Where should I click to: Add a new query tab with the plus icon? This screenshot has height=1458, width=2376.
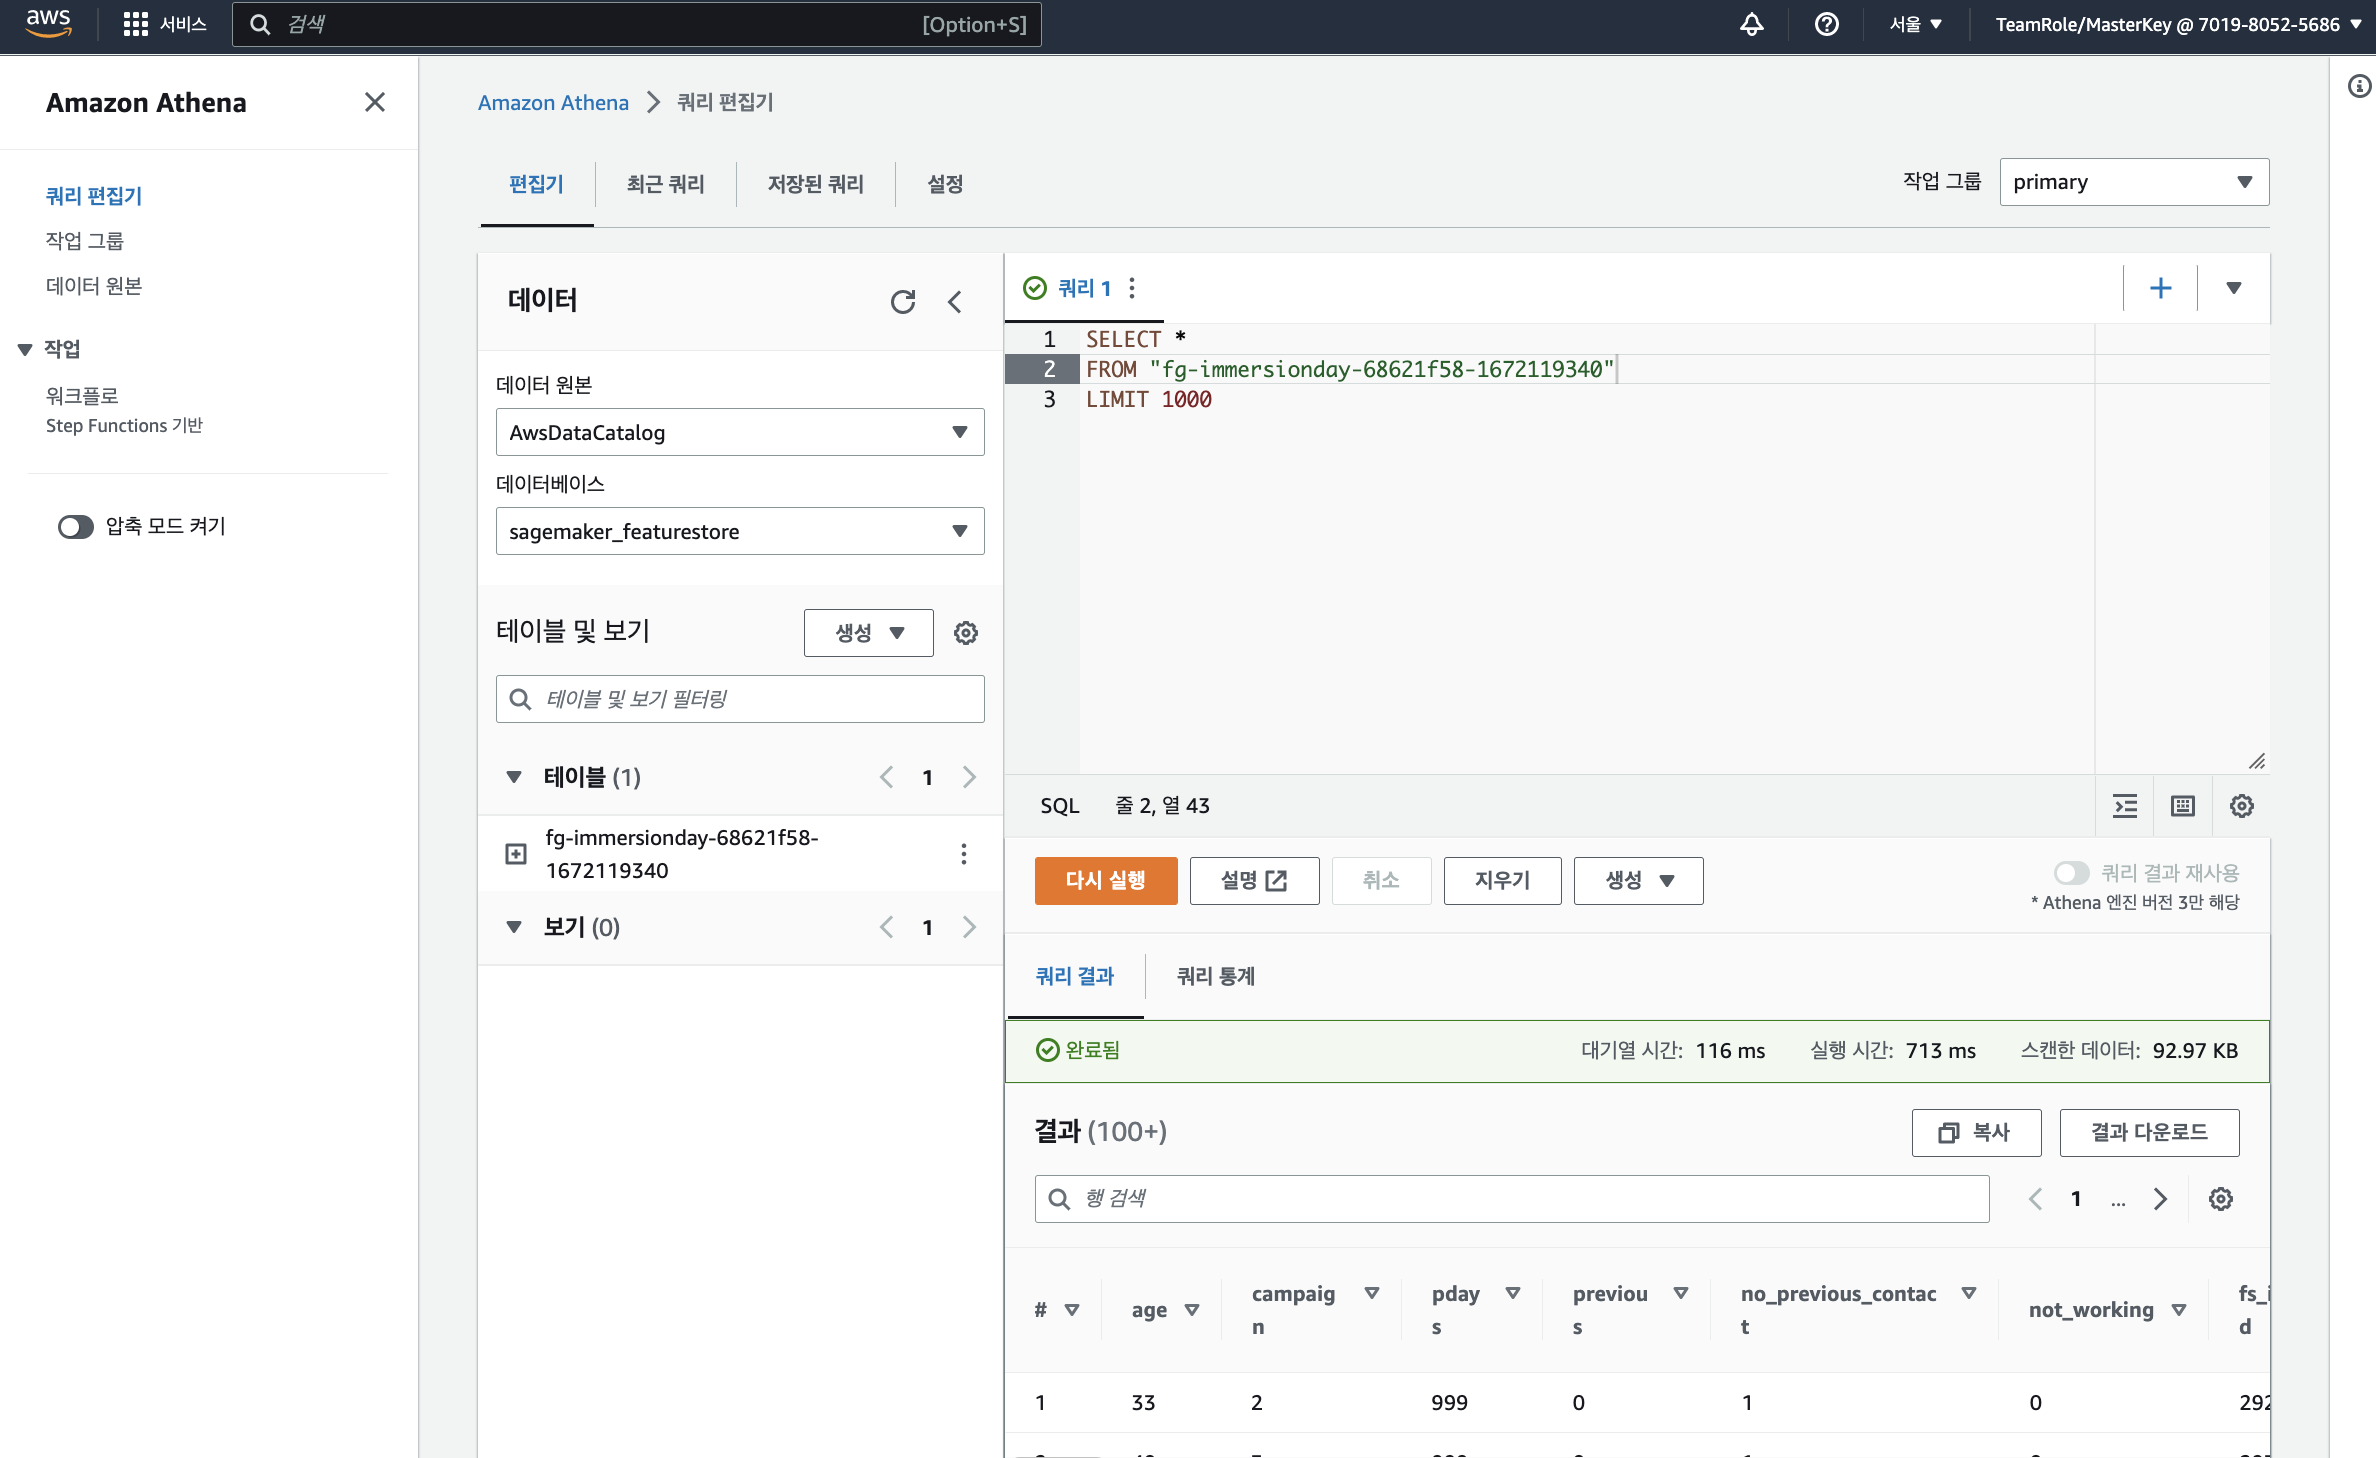point(2160,288)
